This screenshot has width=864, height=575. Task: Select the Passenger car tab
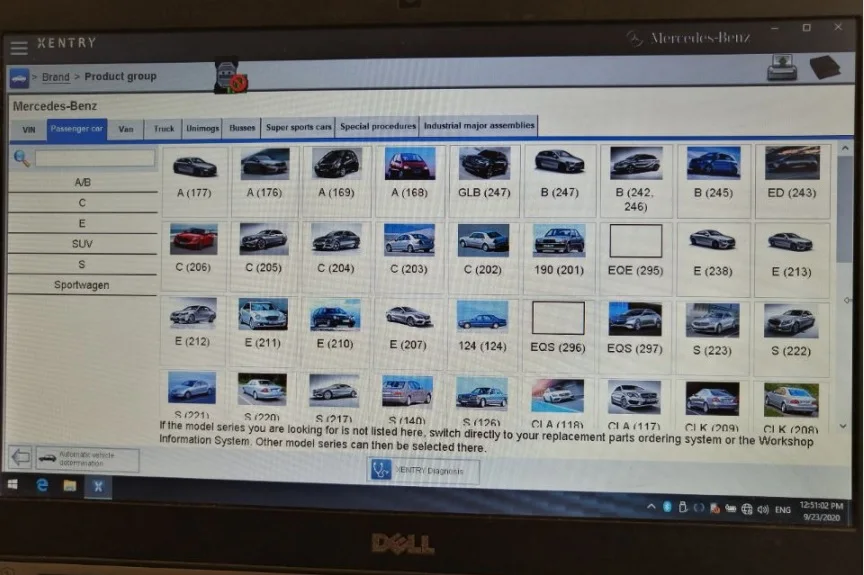coord(77,129)
